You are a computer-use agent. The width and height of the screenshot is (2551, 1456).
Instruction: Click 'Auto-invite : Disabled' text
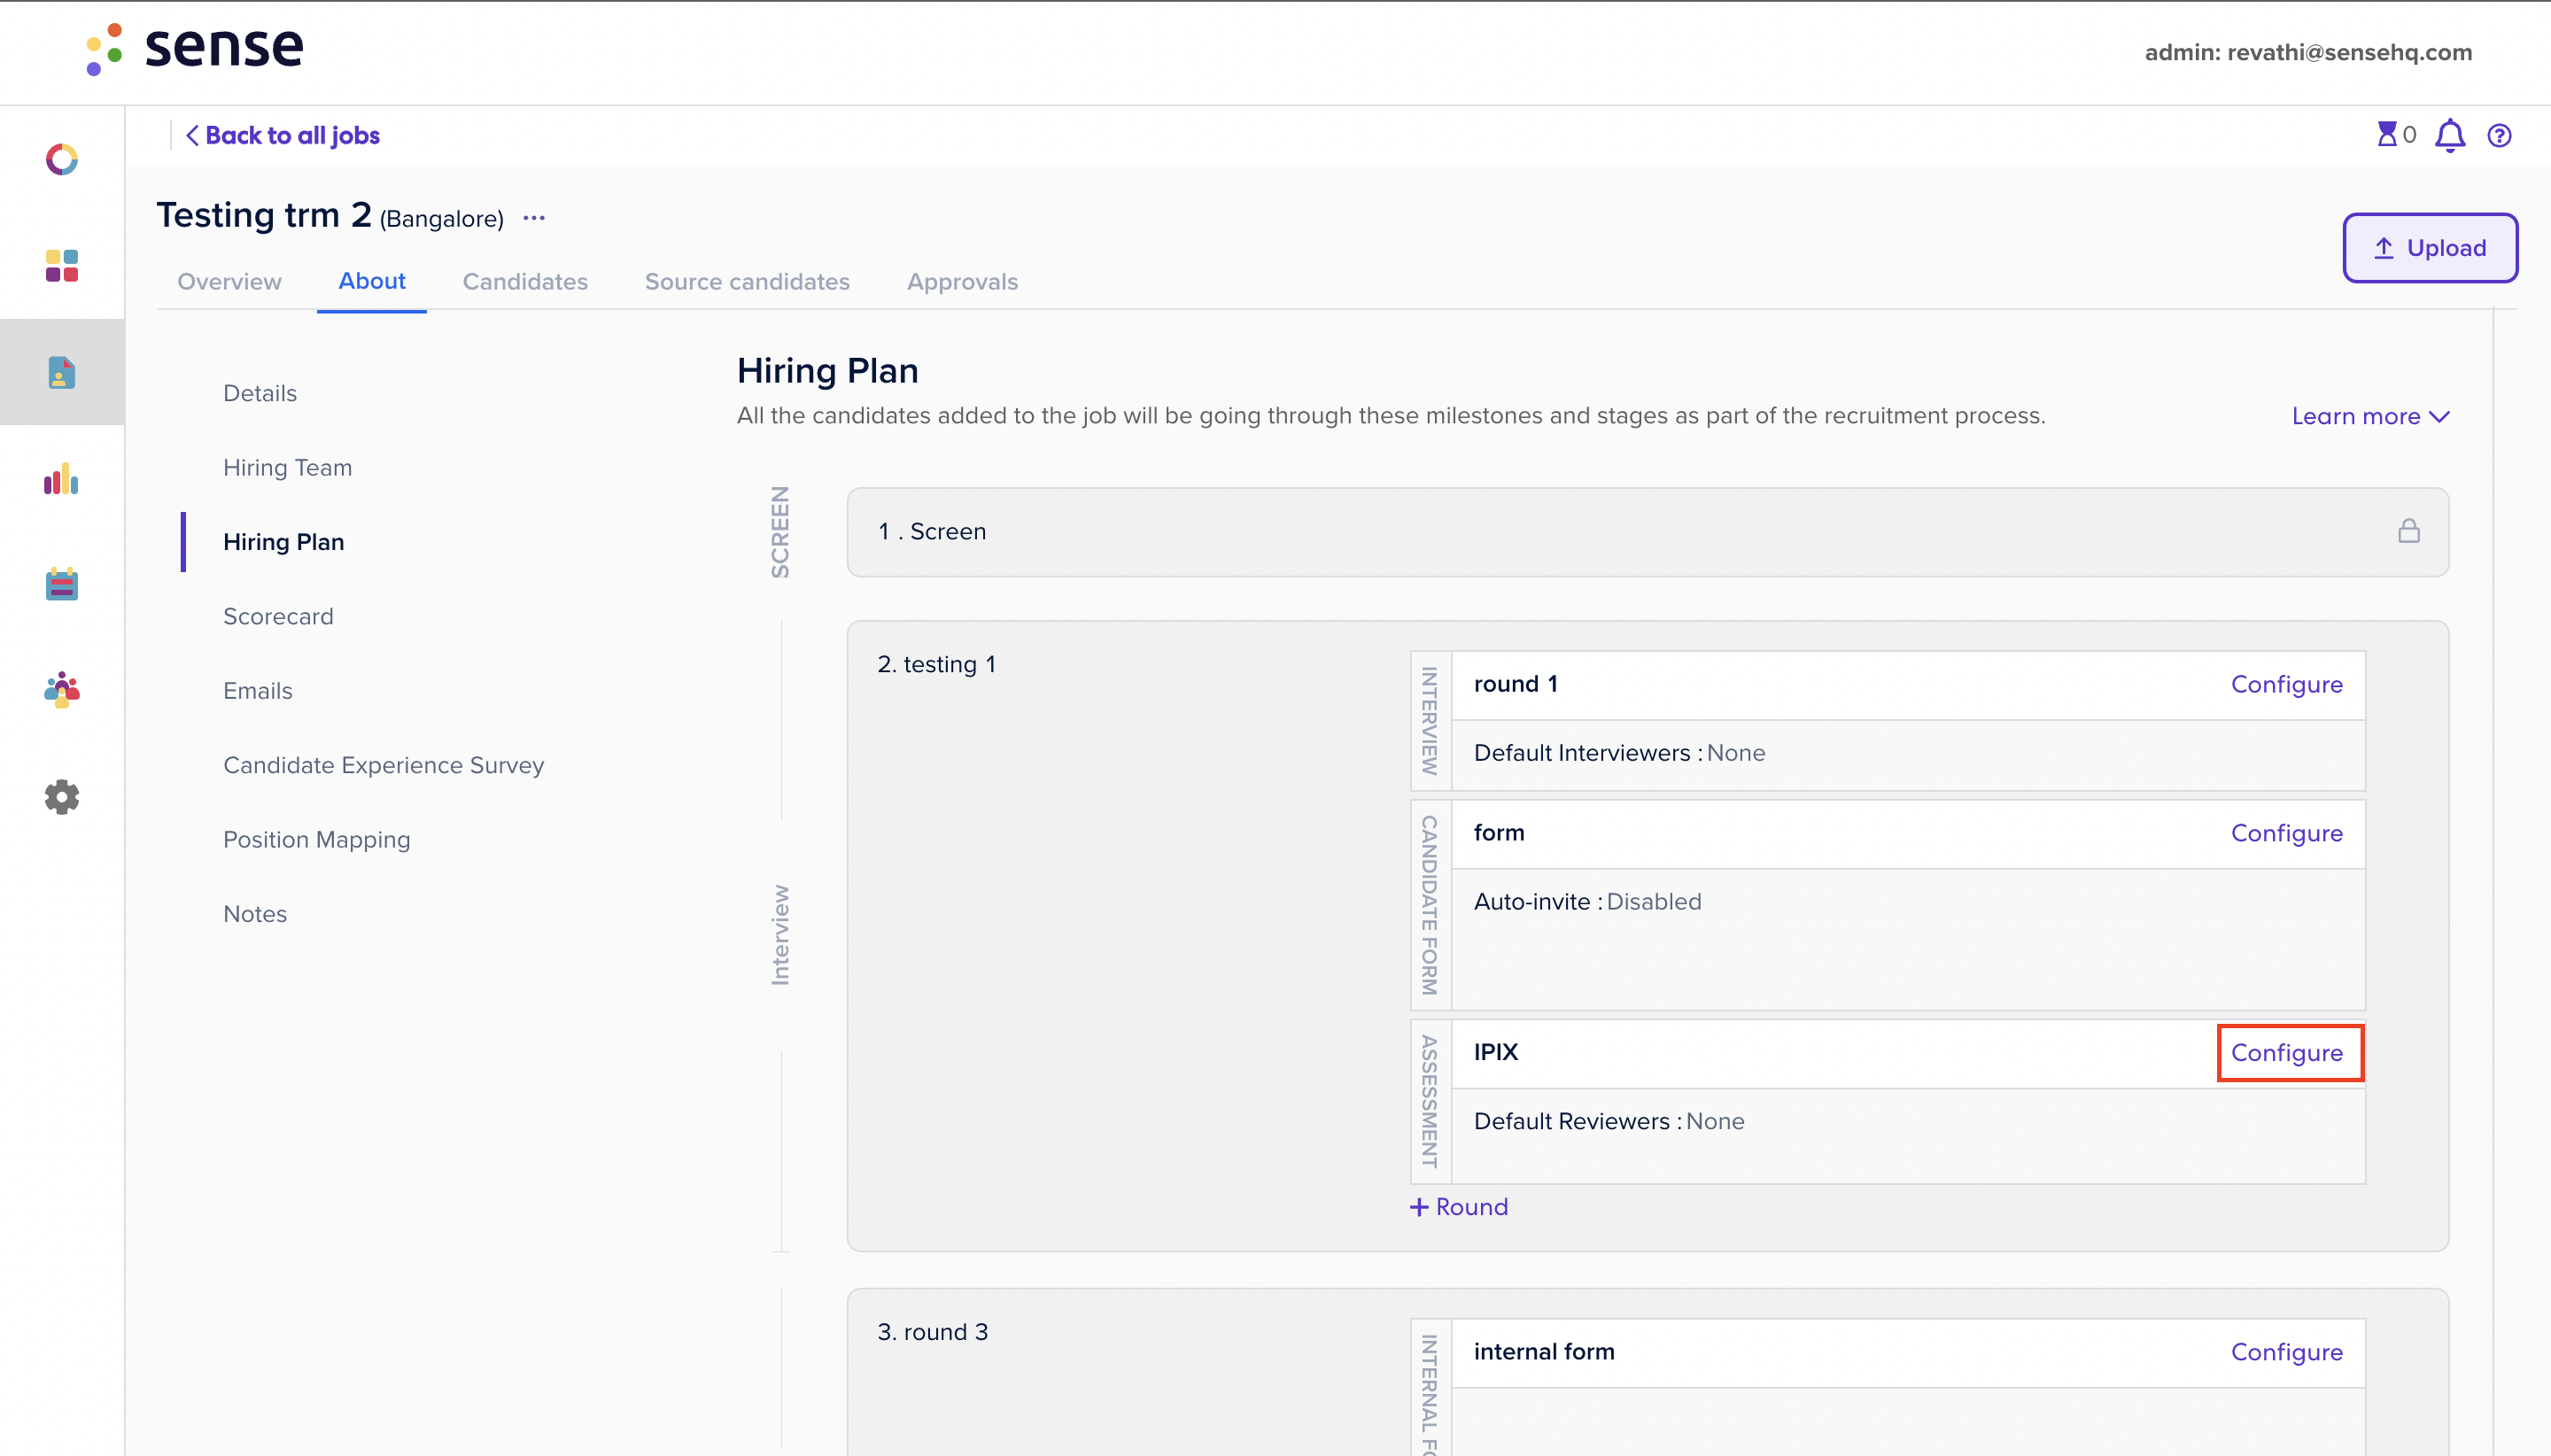(1588, 902)
